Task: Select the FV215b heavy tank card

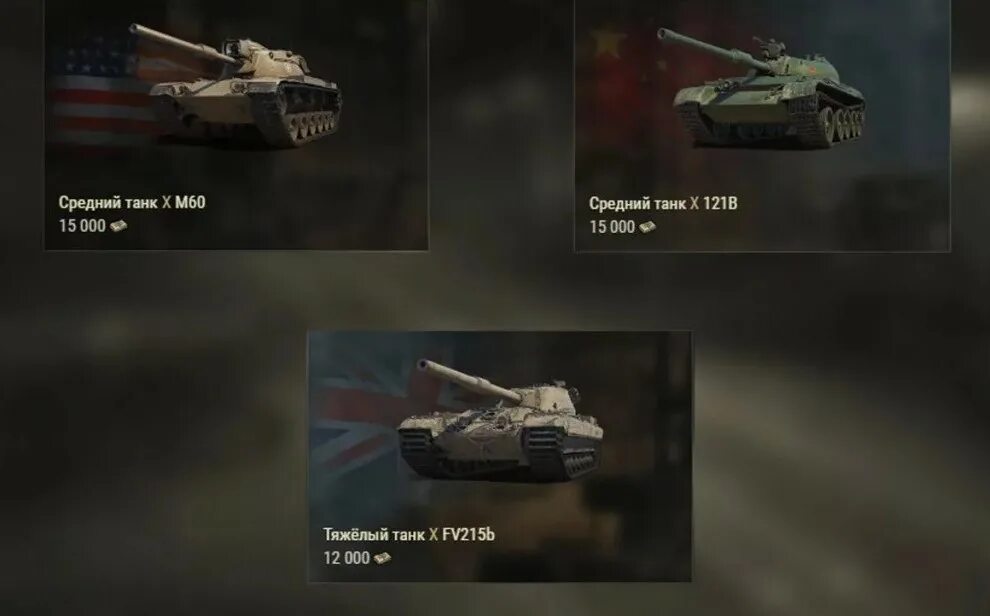Action: 499,456
